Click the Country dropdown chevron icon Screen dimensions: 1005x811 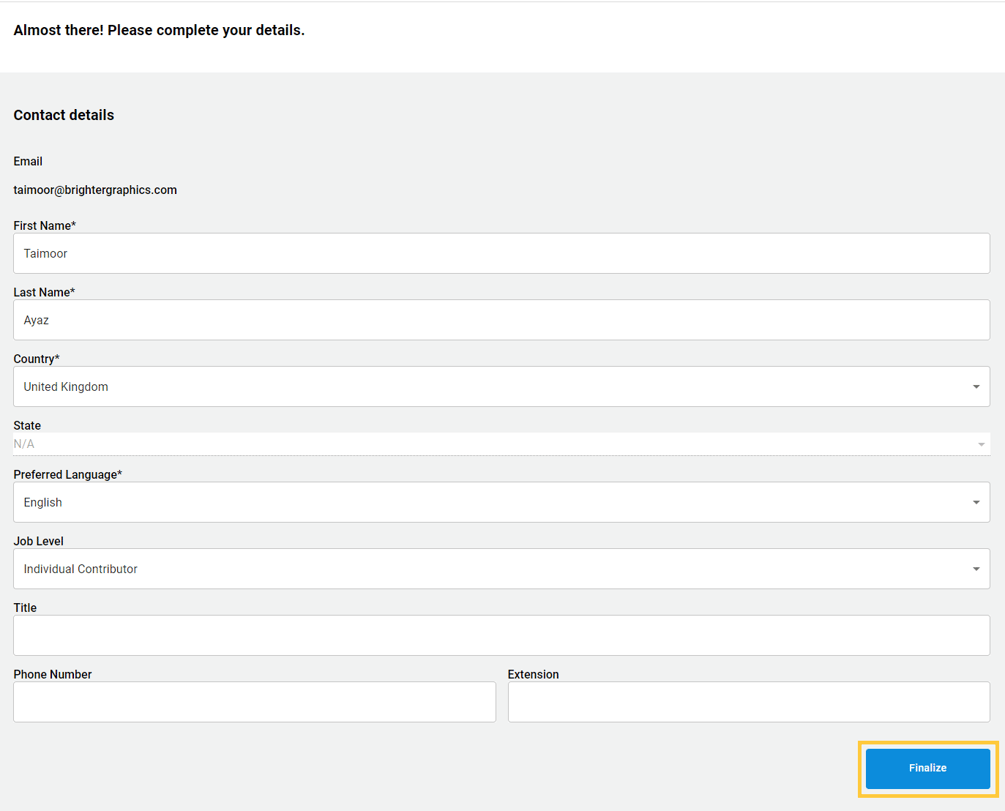[977, 386]
